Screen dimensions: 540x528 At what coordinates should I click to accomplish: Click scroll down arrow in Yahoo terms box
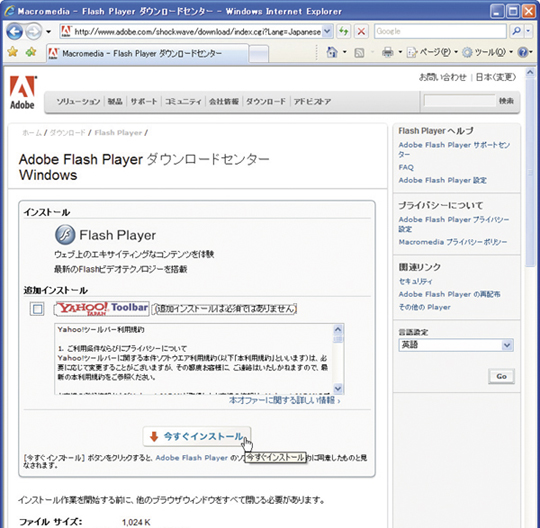tap(338, 389)
